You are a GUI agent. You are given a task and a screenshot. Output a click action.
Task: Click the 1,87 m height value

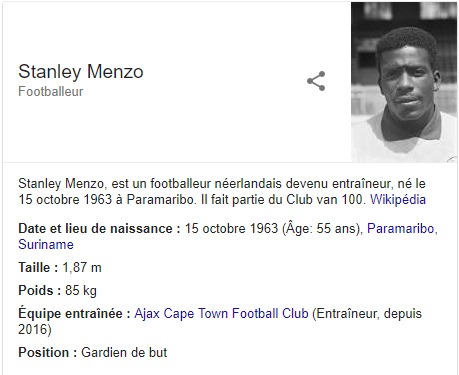pyautogui.click(x=82, y=267)
